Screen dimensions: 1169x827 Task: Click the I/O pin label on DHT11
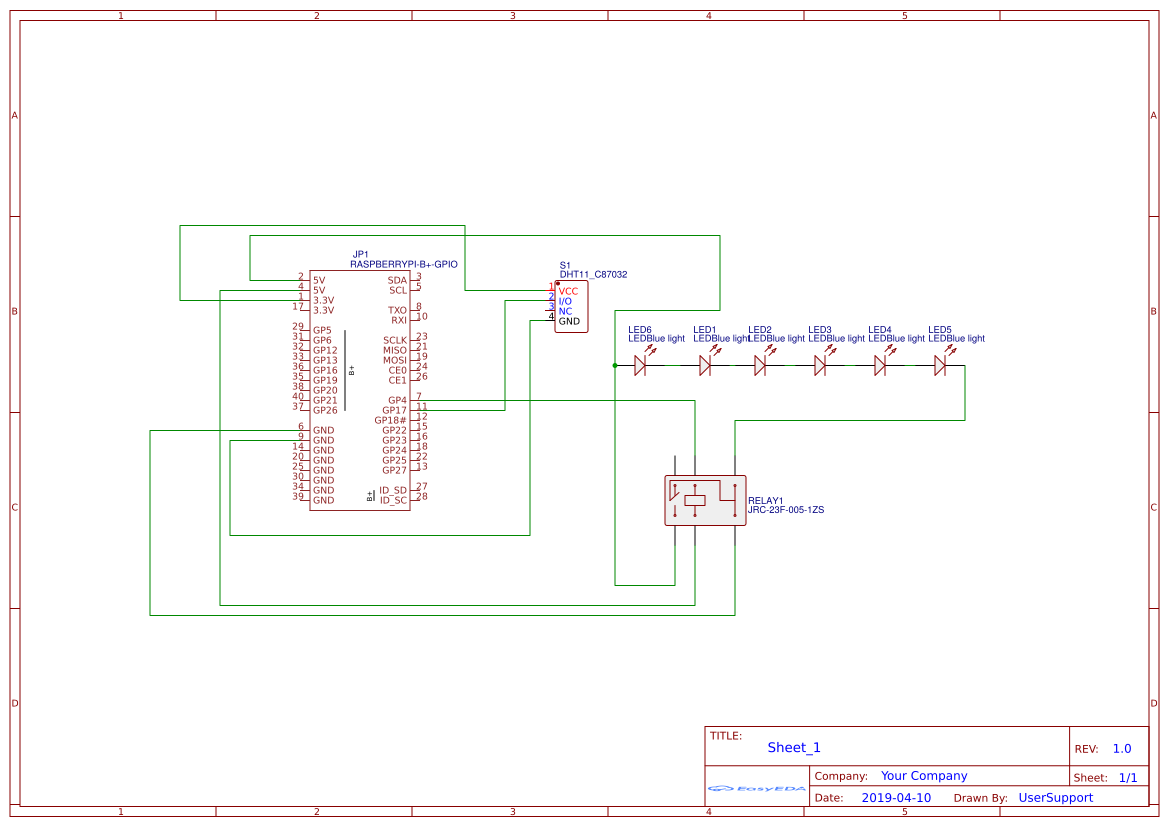tap(565, 301)
